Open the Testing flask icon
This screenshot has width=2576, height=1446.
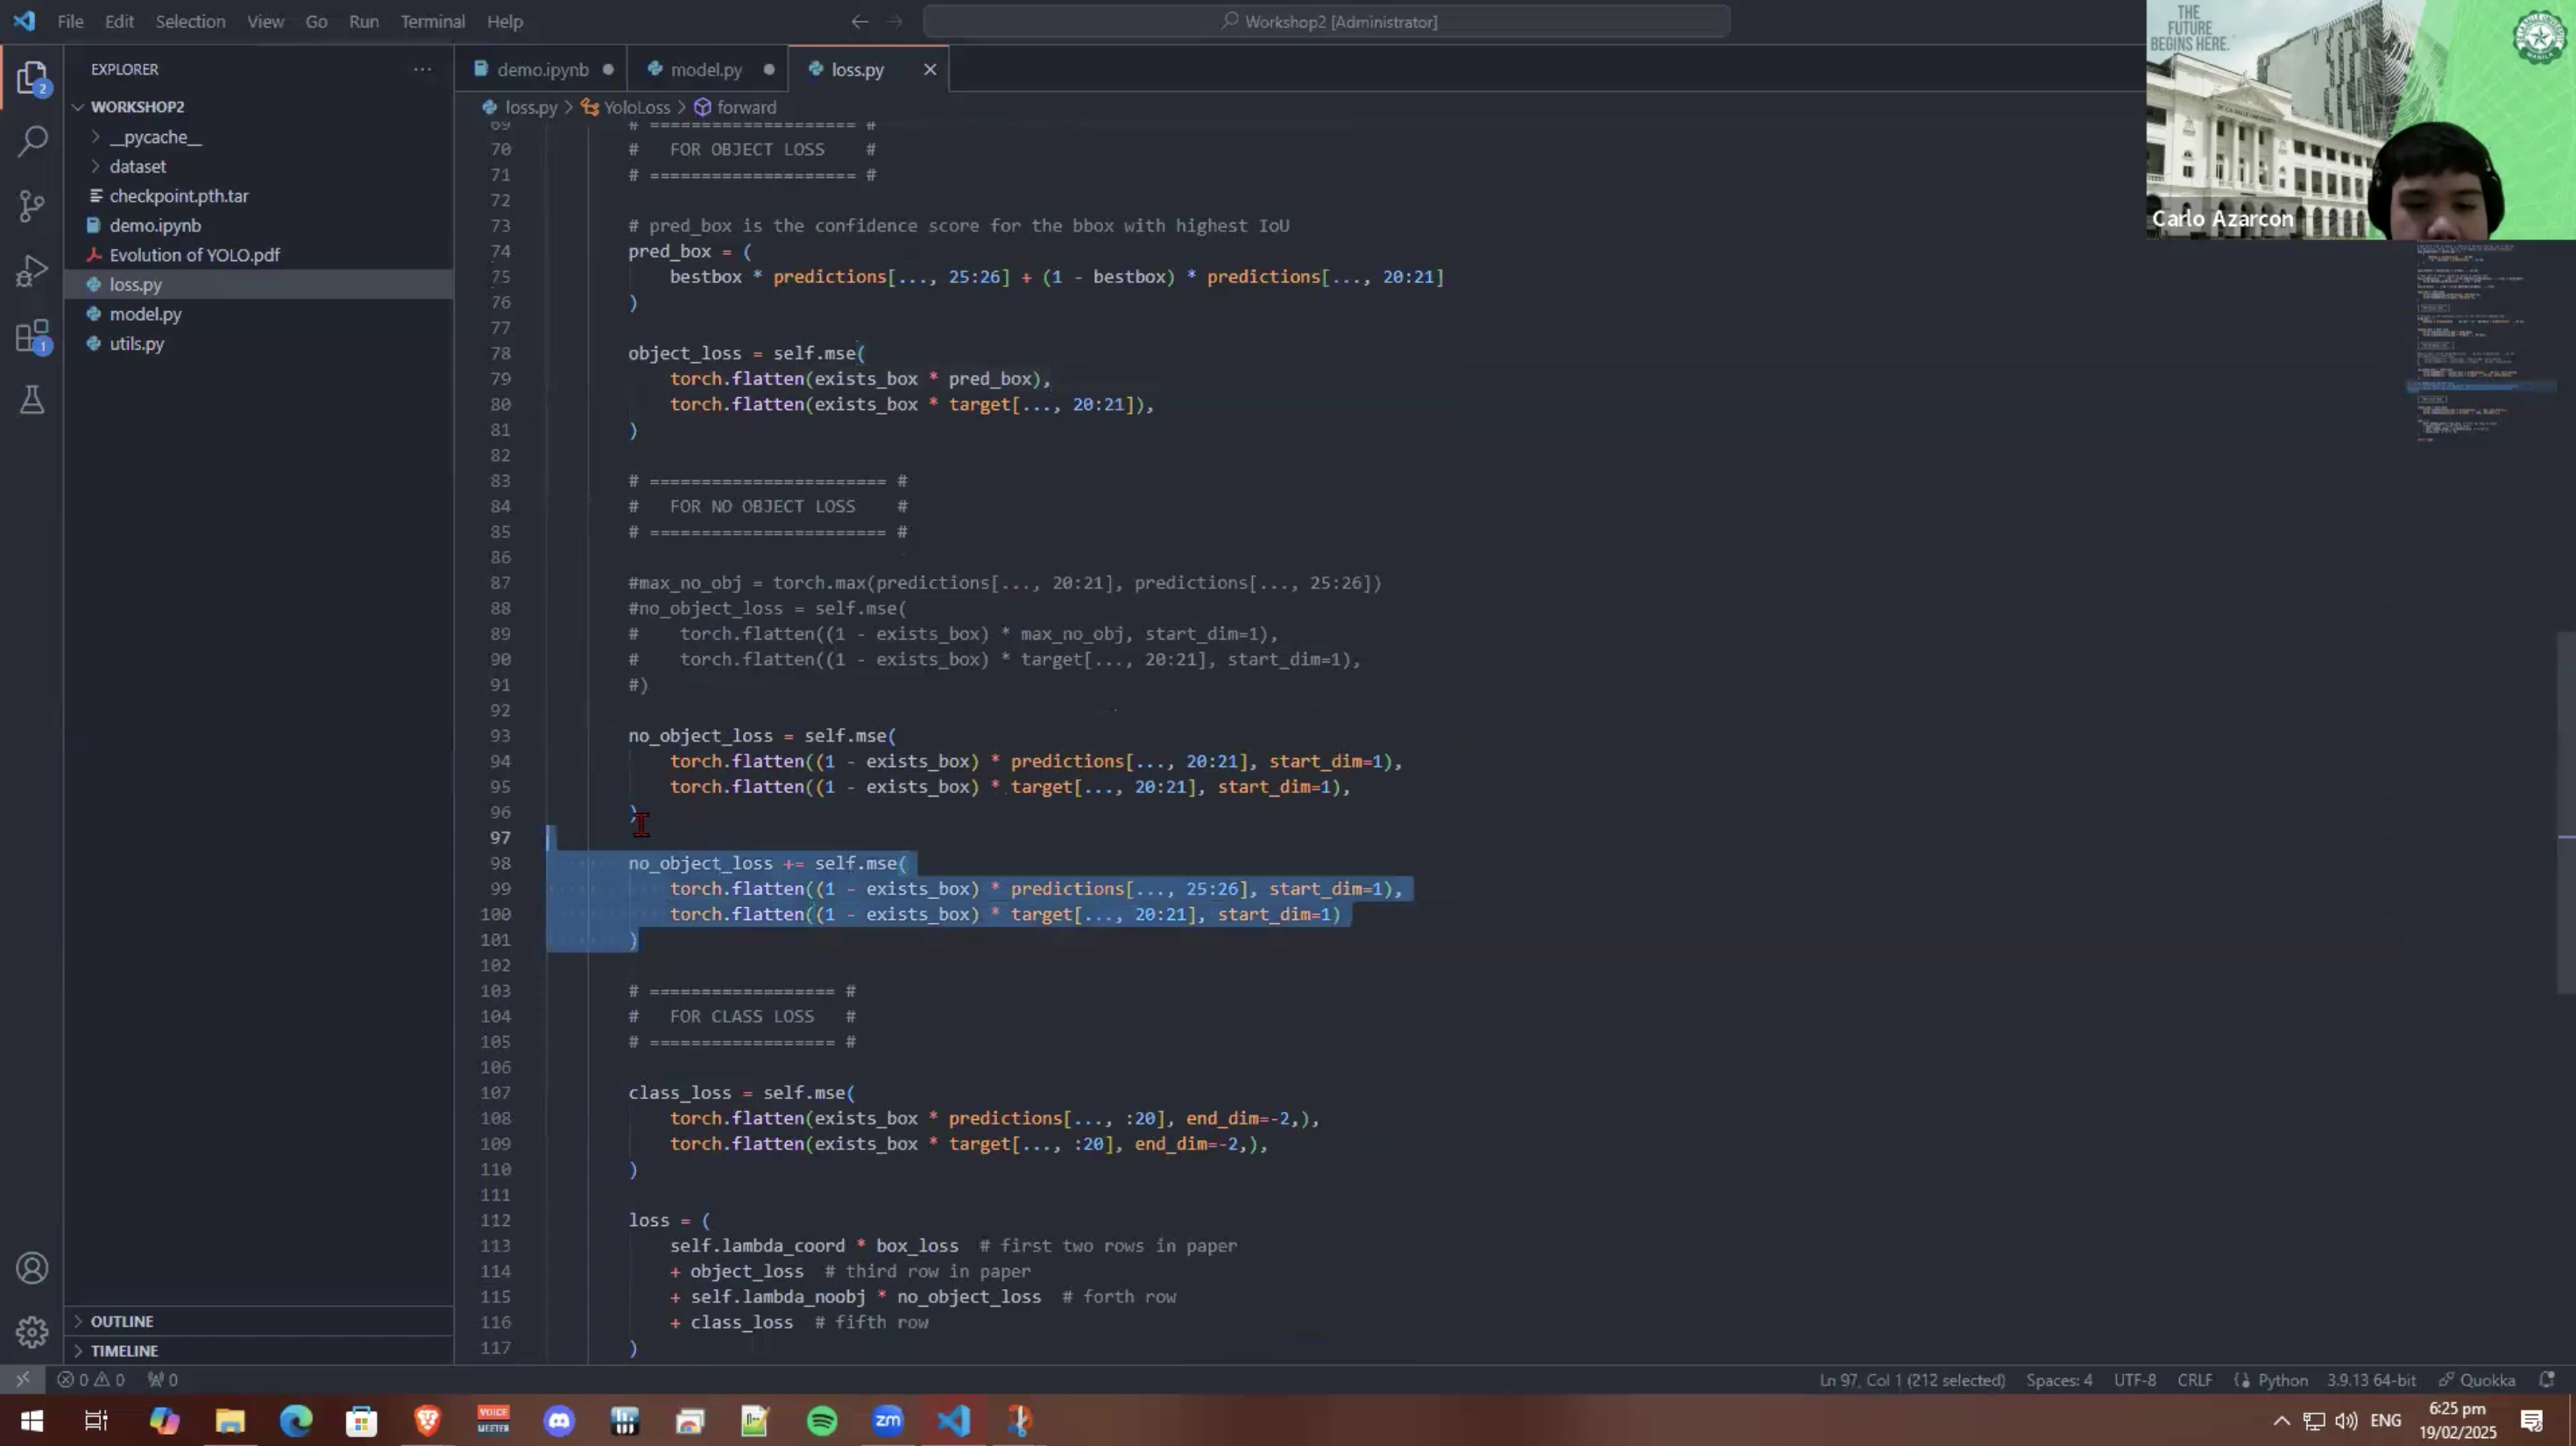tap(32, 400)
